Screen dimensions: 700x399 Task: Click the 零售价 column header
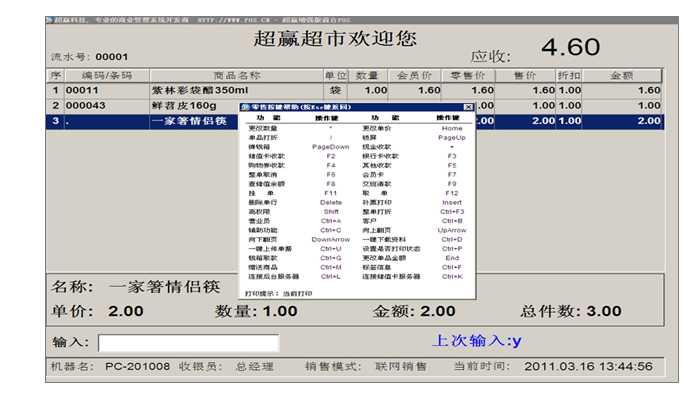coord(467,75)
